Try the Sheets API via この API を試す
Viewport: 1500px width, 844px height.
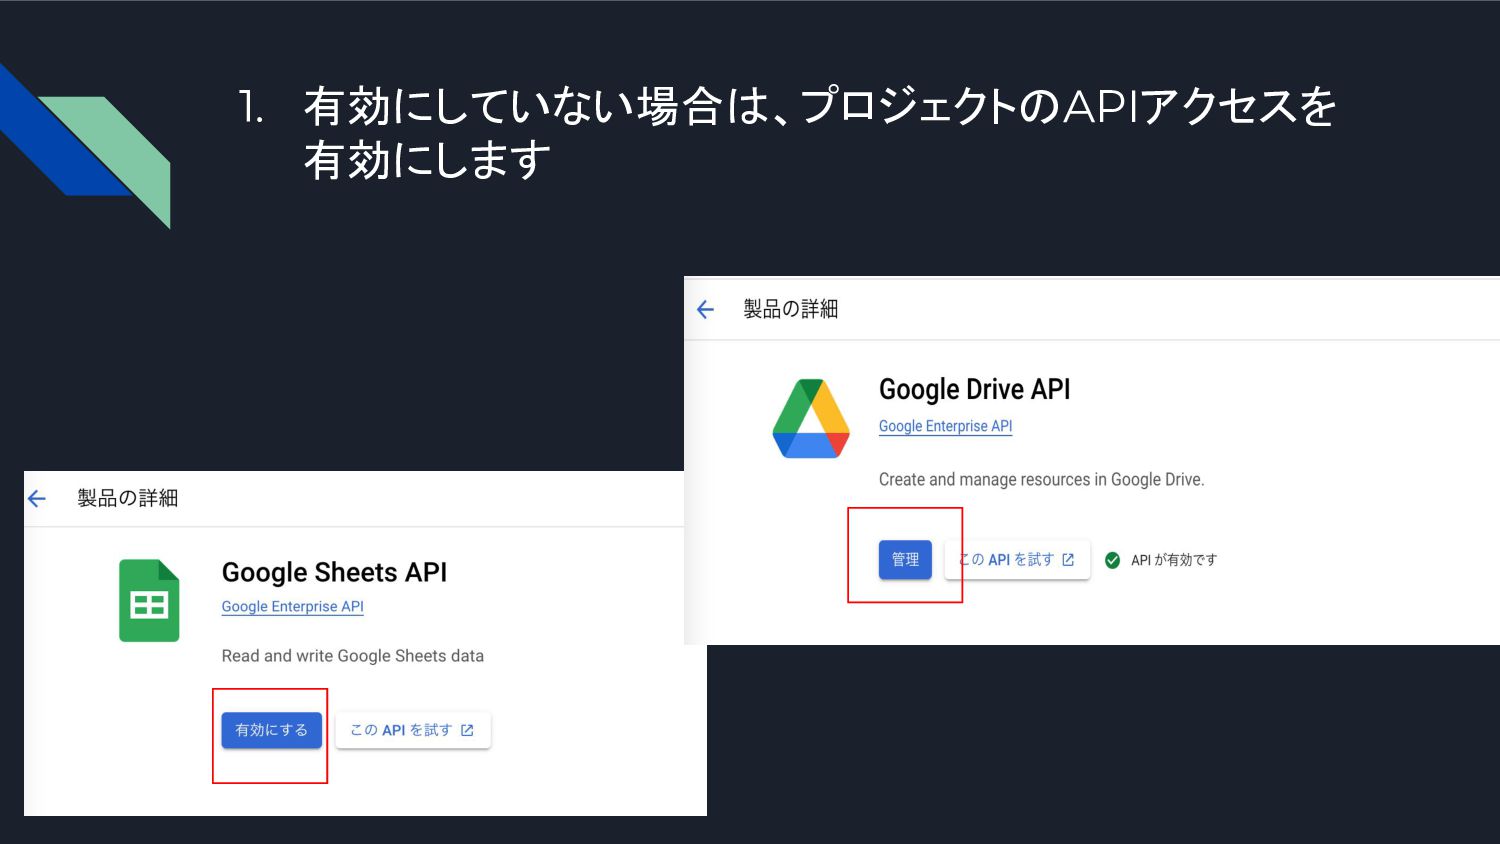point(413,730)
